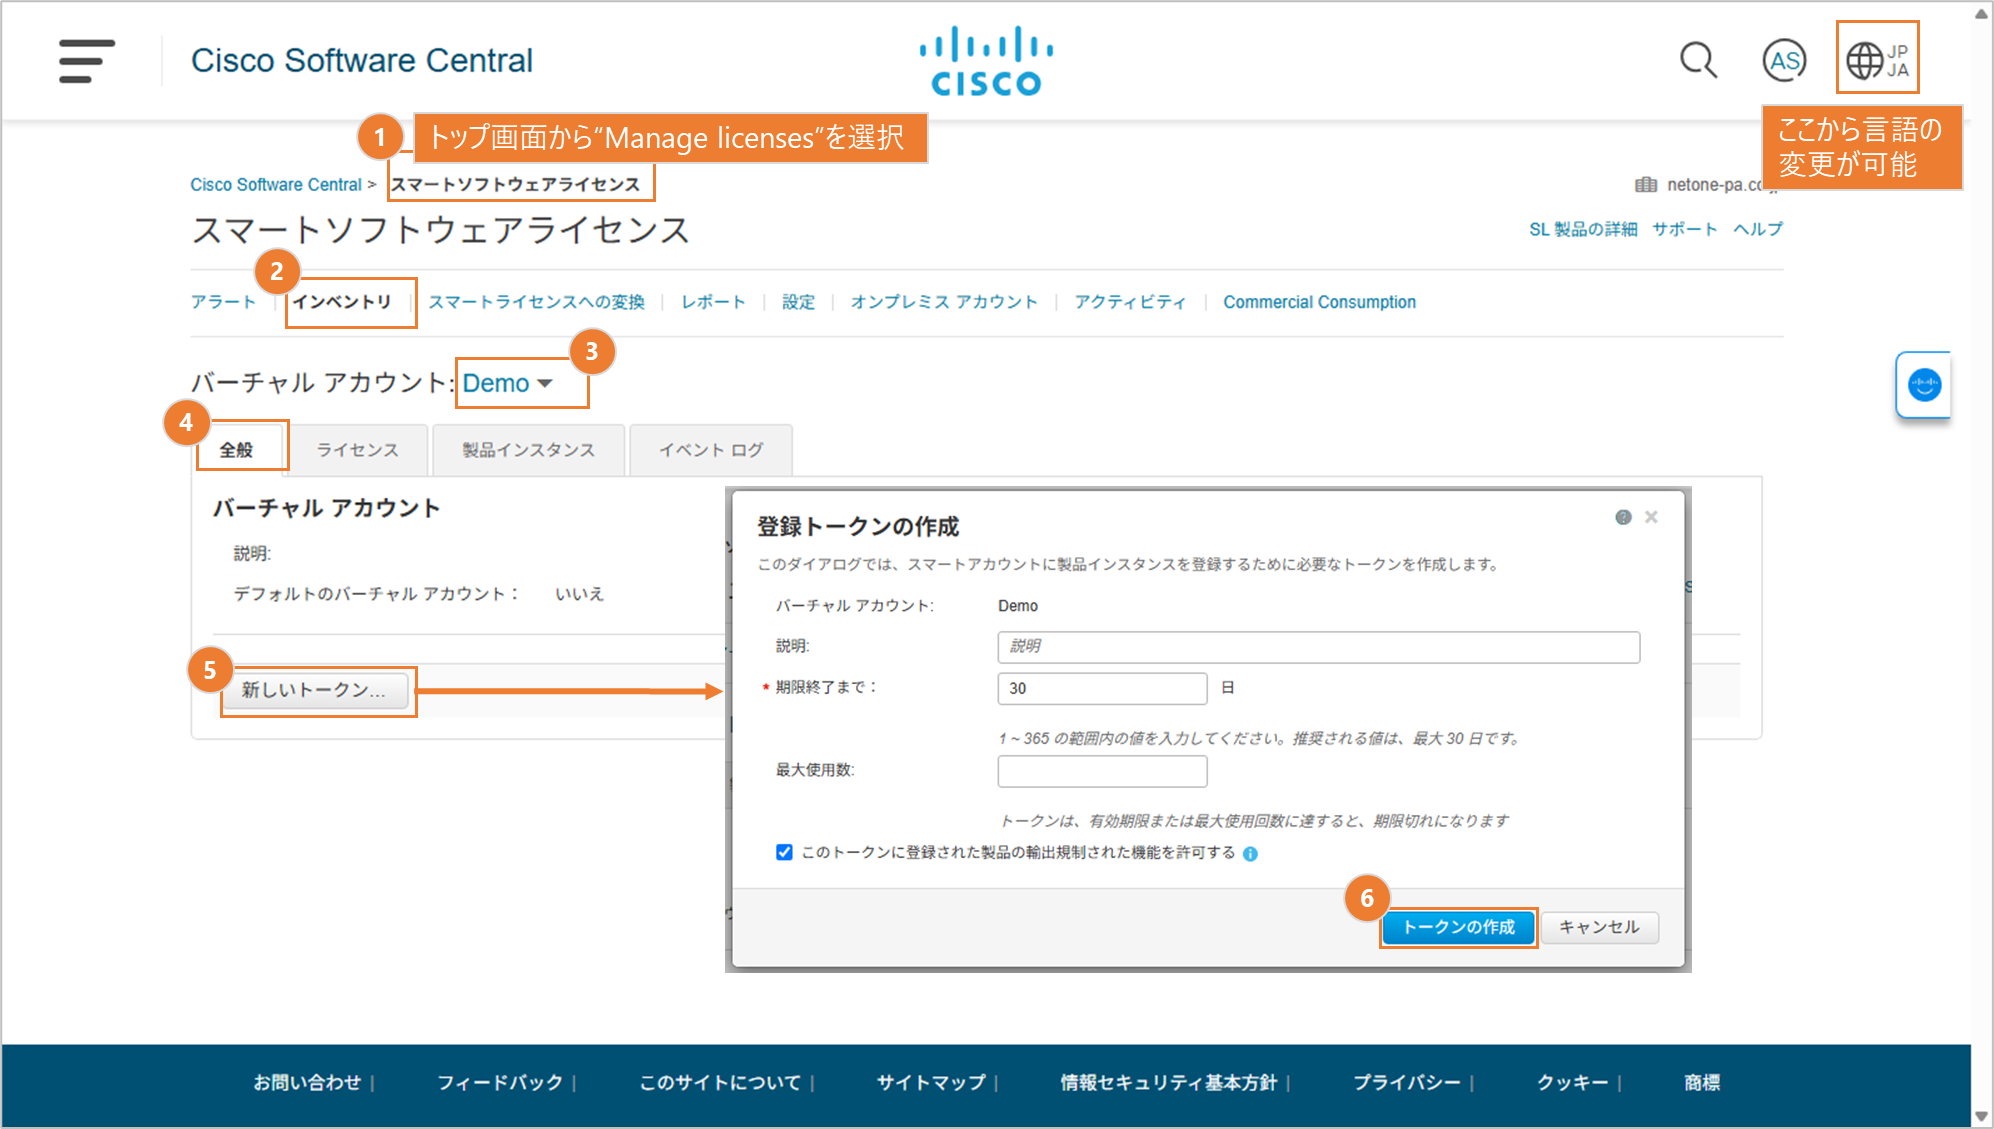Click the キャンセル button
Image resolution: width=1994 pixels, height=1129 pixels.
(1599, 927)
